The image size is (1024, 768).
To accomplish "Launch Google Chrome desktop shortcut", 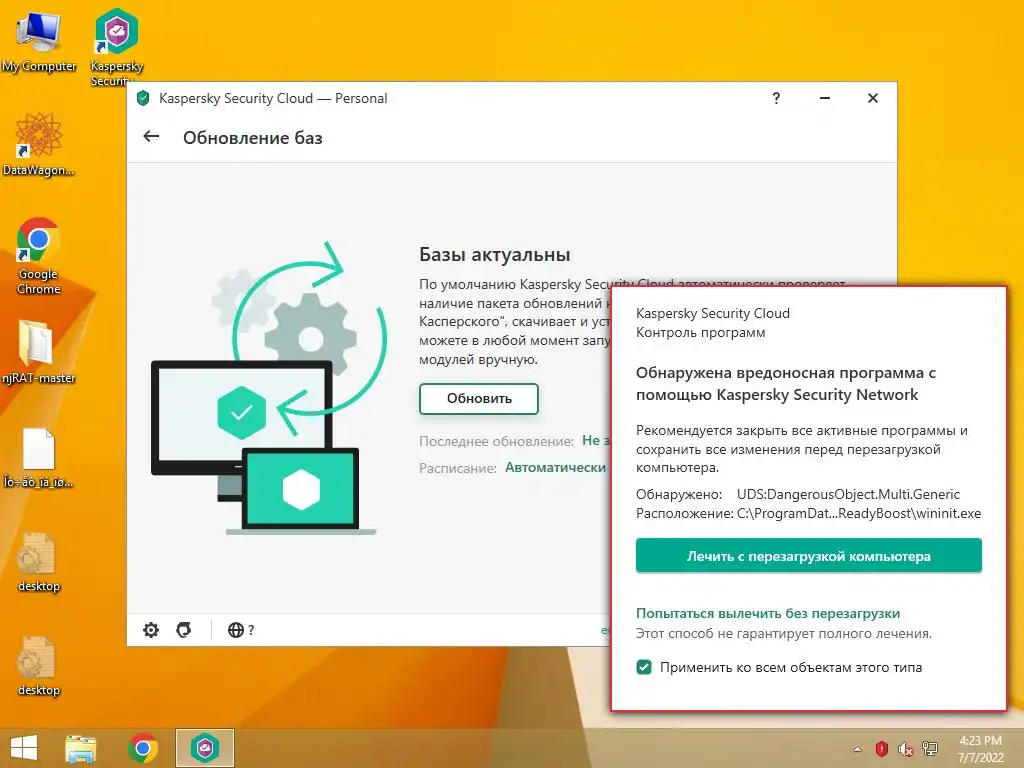I will pyautogui.click(x=39, y=256).
